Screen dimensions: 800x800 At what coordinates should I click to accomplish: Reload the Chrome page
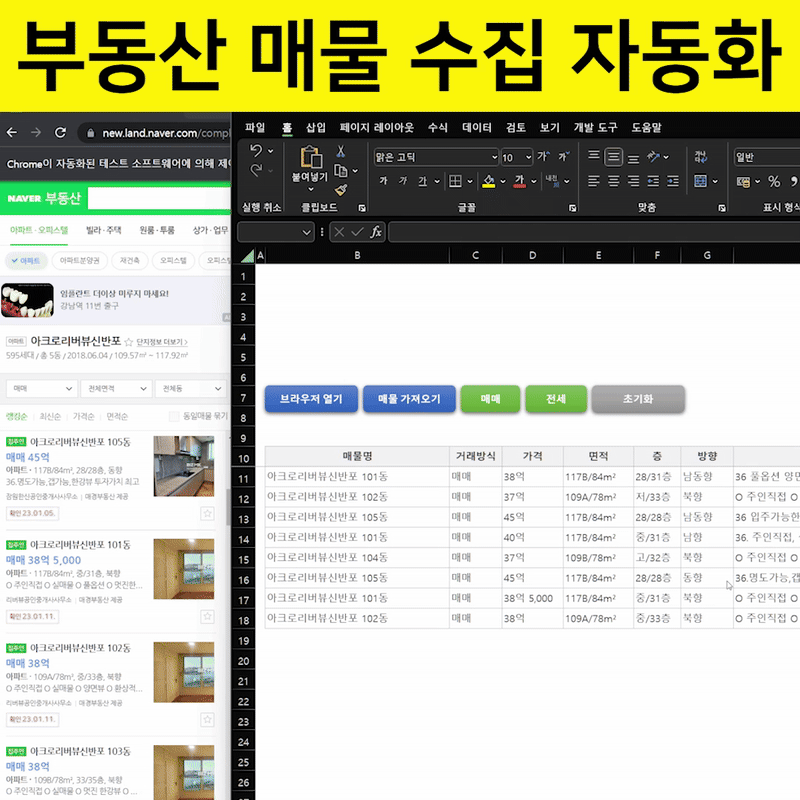[x=60, y=133]
